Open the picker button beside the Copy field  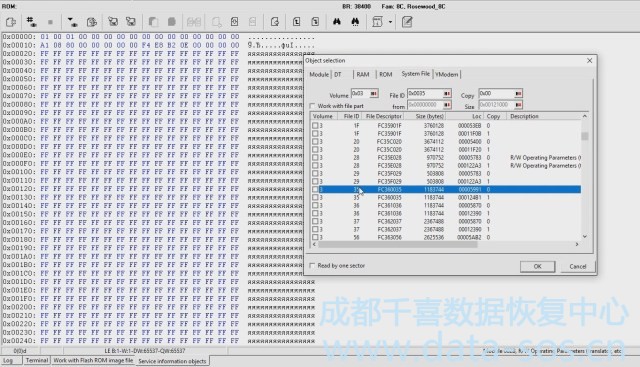[x=518, y=93]
